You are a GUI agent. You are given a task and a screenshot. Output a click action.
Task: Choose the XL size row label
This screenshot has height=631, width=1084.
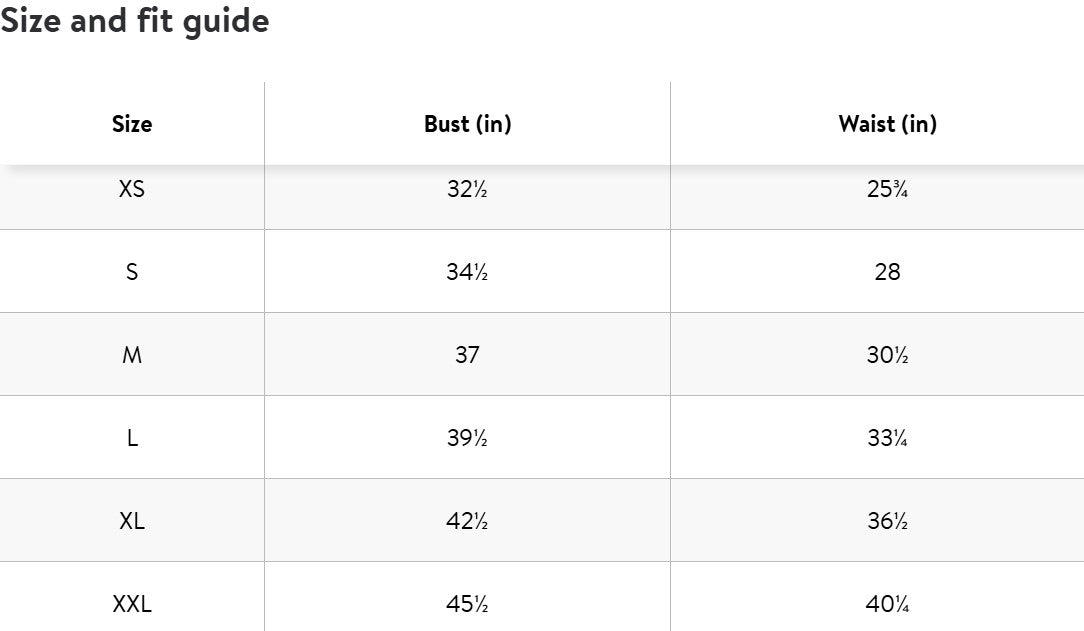click(x=132, y=521)
